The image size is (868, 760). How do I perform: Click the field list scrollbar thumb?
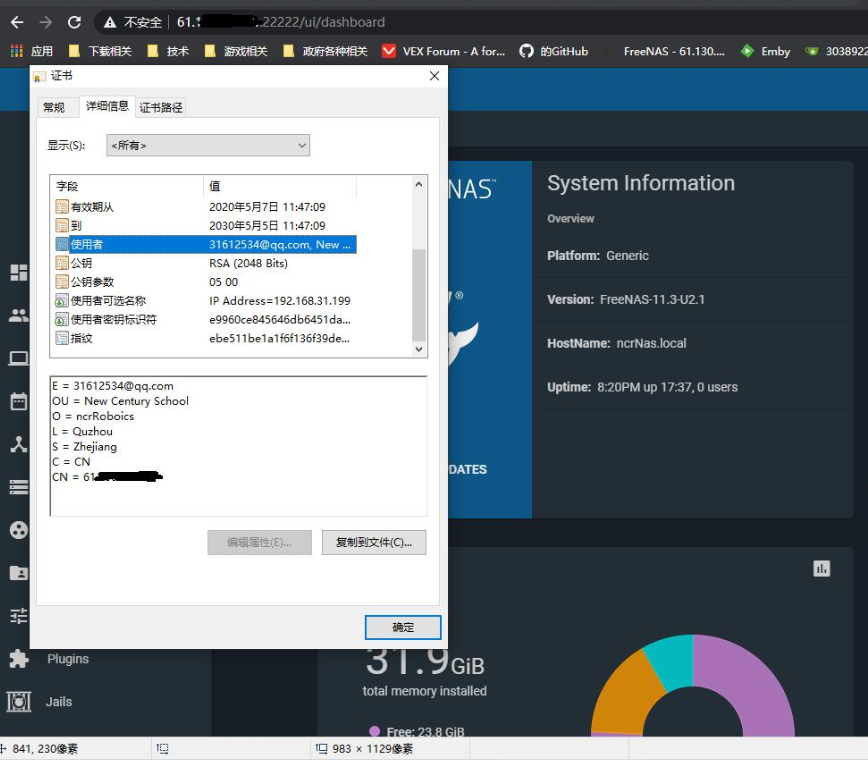(419, 294)
